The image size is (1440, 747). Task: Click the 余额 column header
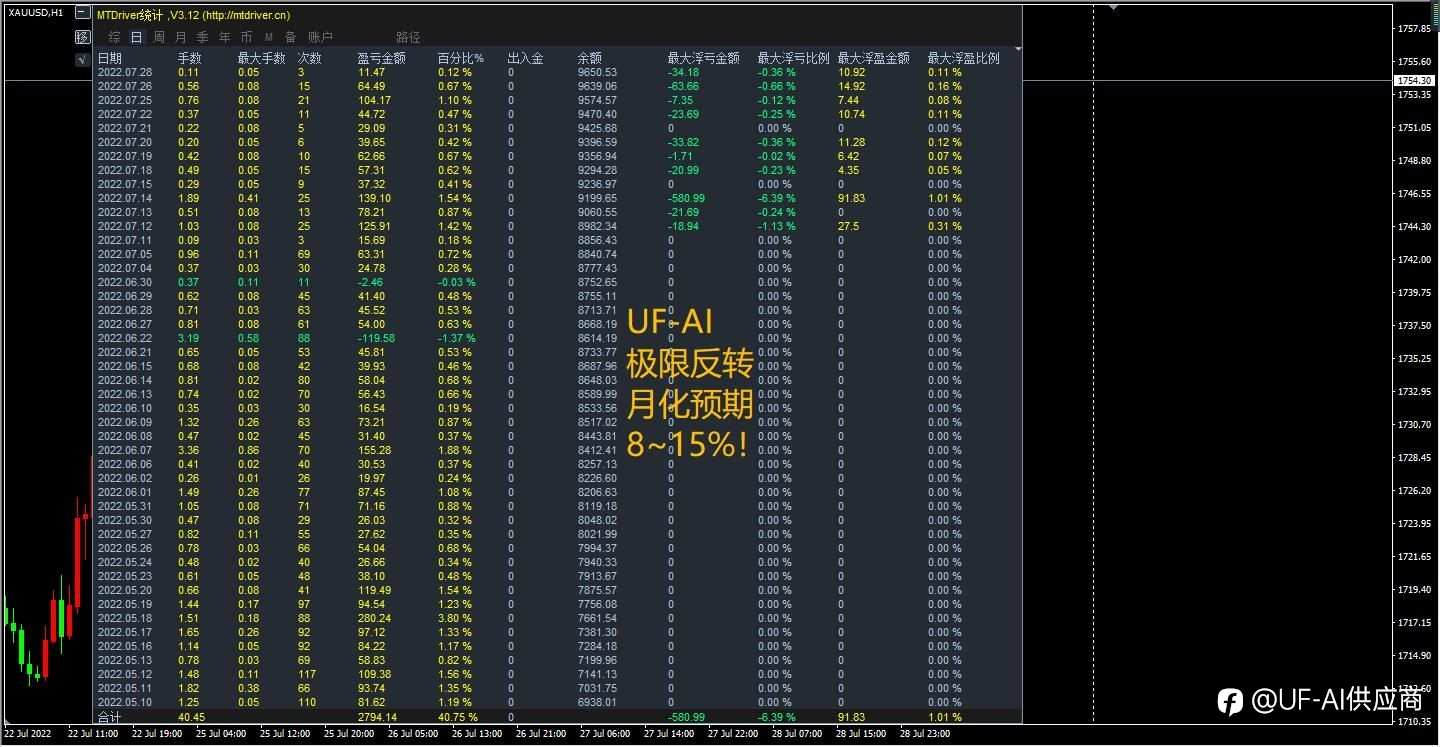tap(589, 58)
